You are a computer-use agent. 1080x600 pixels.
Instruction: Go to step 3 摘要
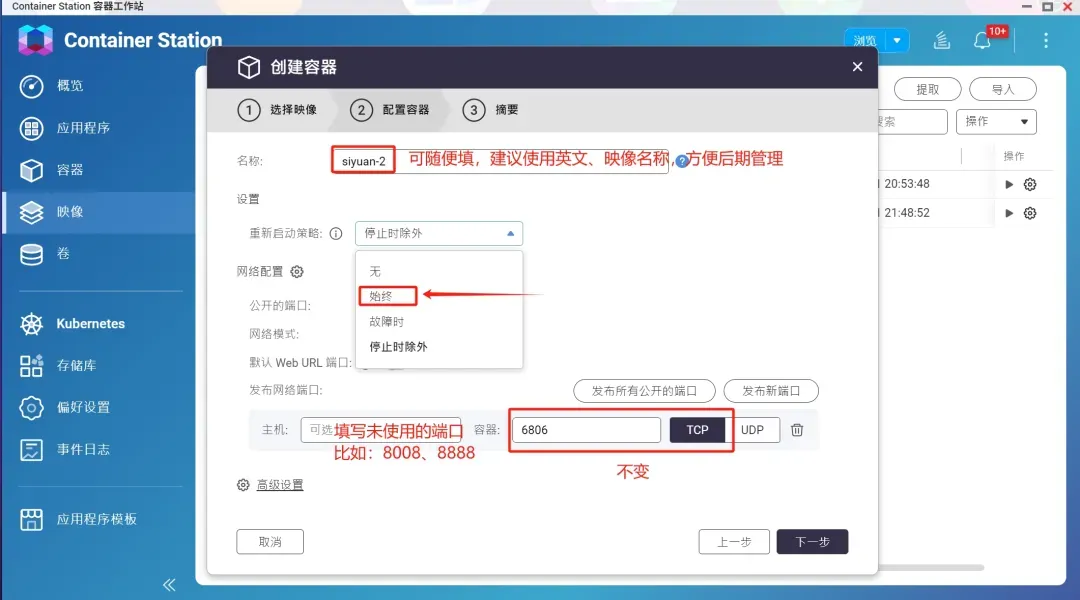(x=490, y=110)
